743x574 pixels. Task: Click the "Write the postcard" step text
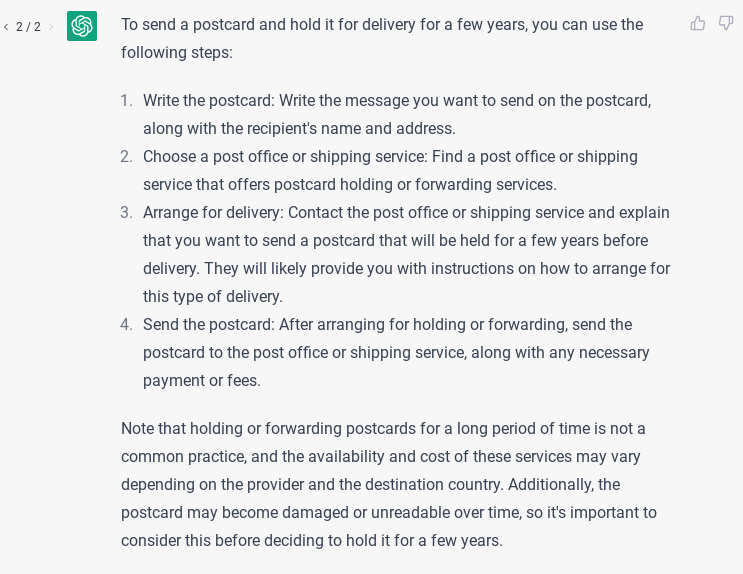coord(208,101)
